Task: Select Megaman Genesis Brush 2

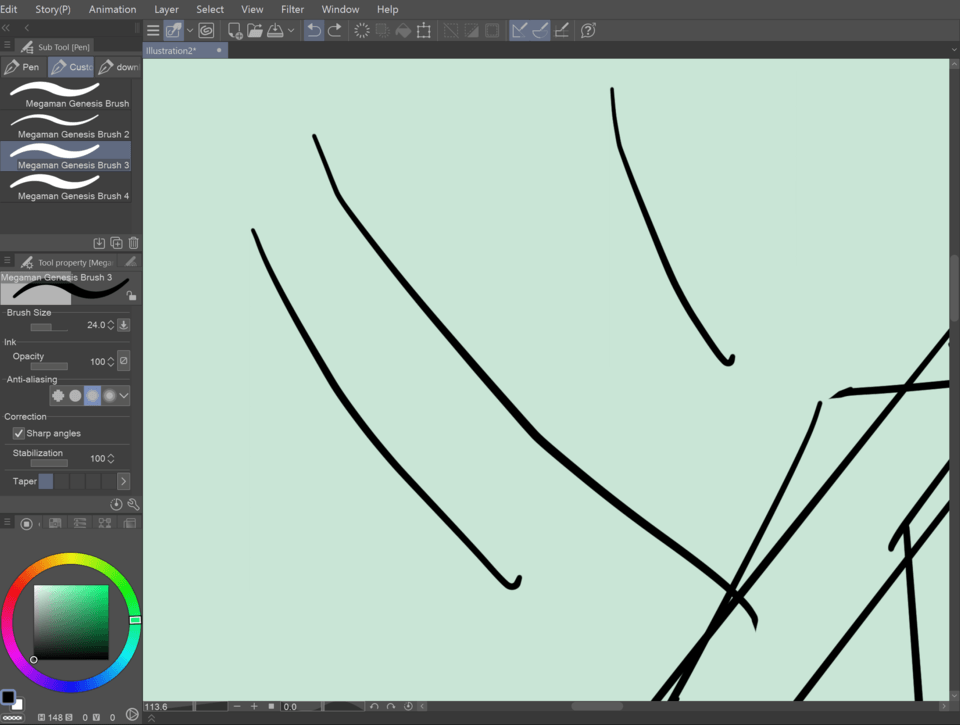Action: click(66, 127)
